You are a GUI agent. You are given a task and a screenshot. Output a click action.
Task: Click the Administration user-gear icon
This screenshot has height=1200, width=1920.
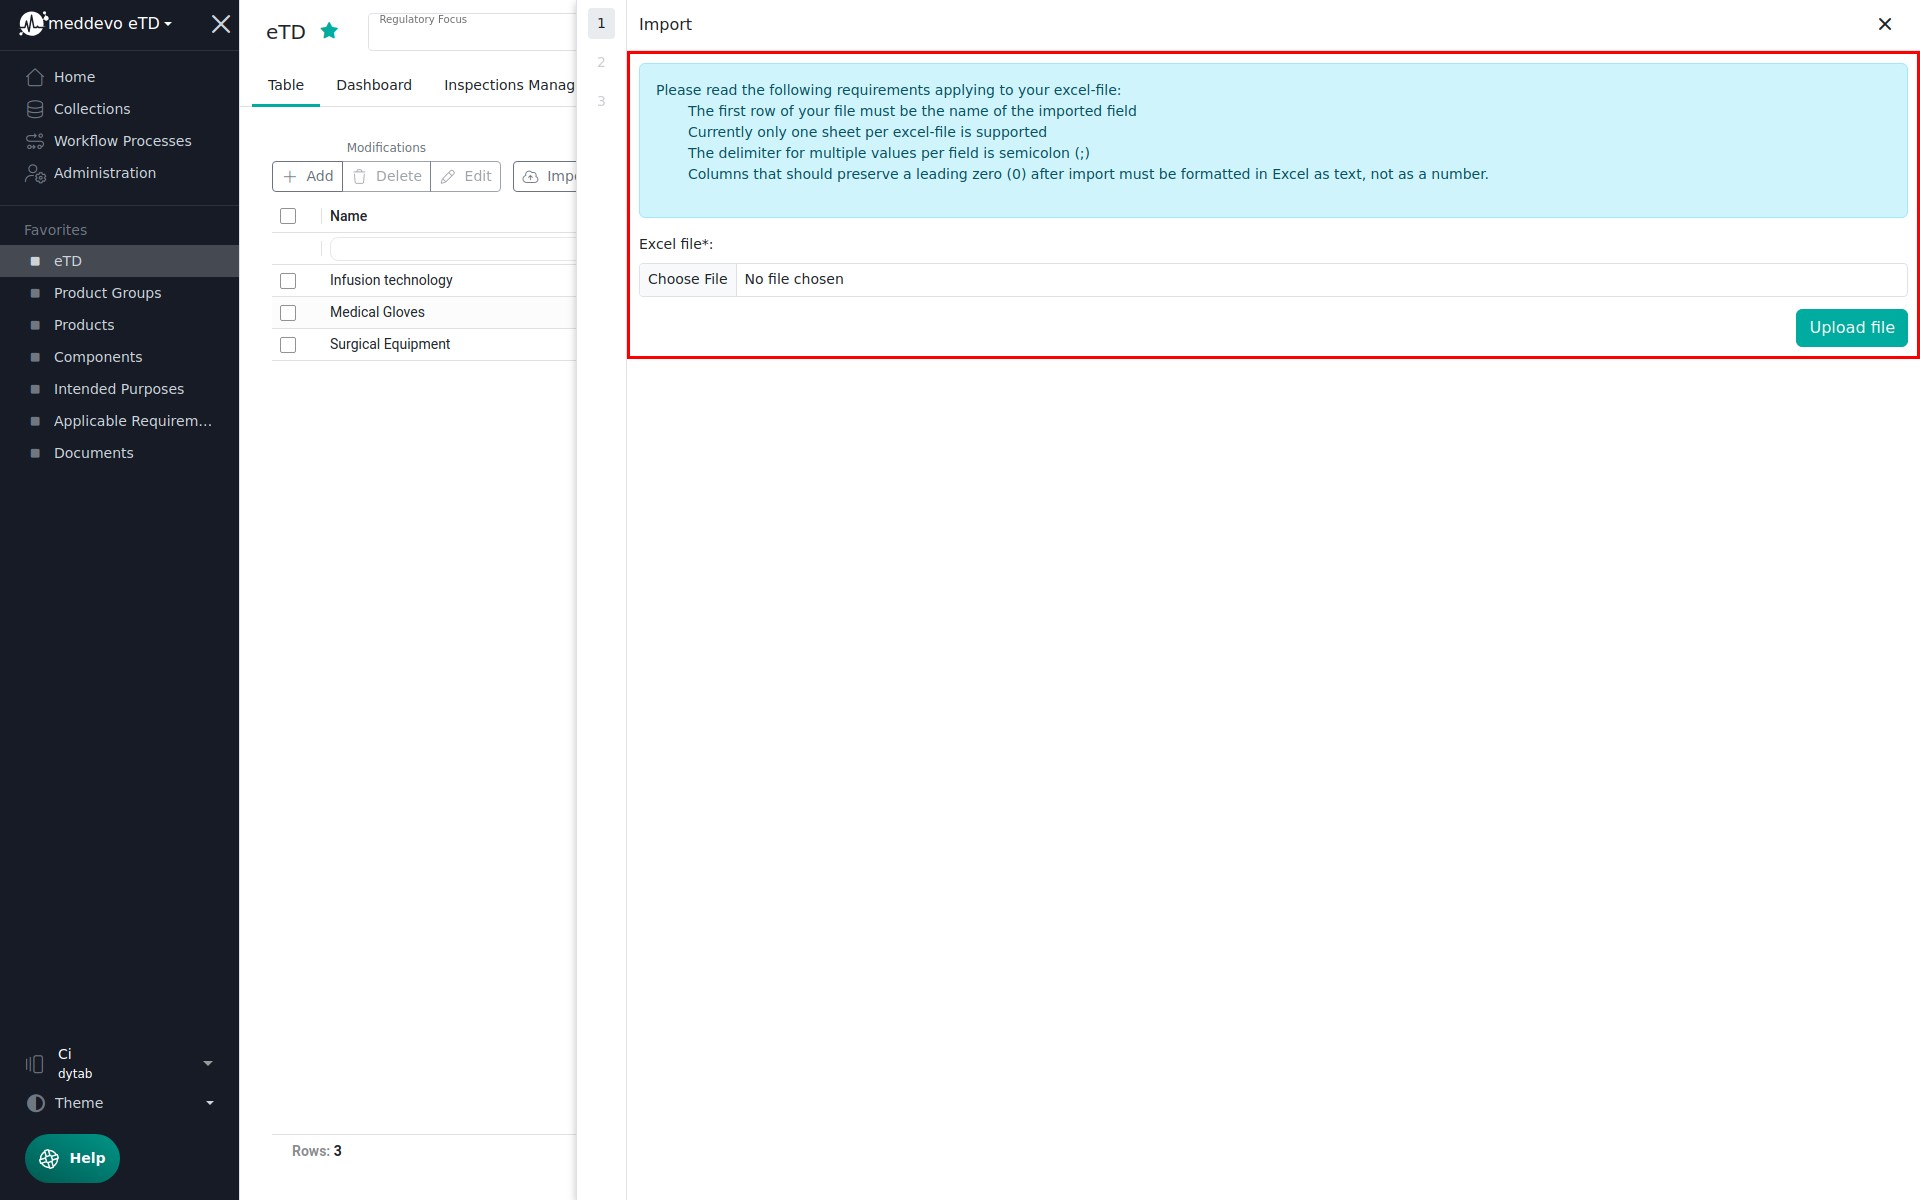pyautogui.click(x=35, y=174)
